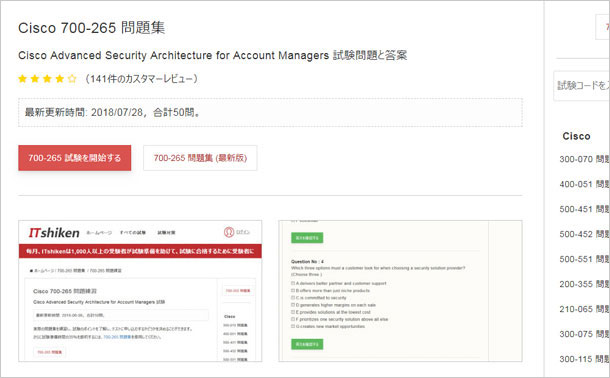Open the 700-265 問題集 (最新版) button

coord(200,158)
